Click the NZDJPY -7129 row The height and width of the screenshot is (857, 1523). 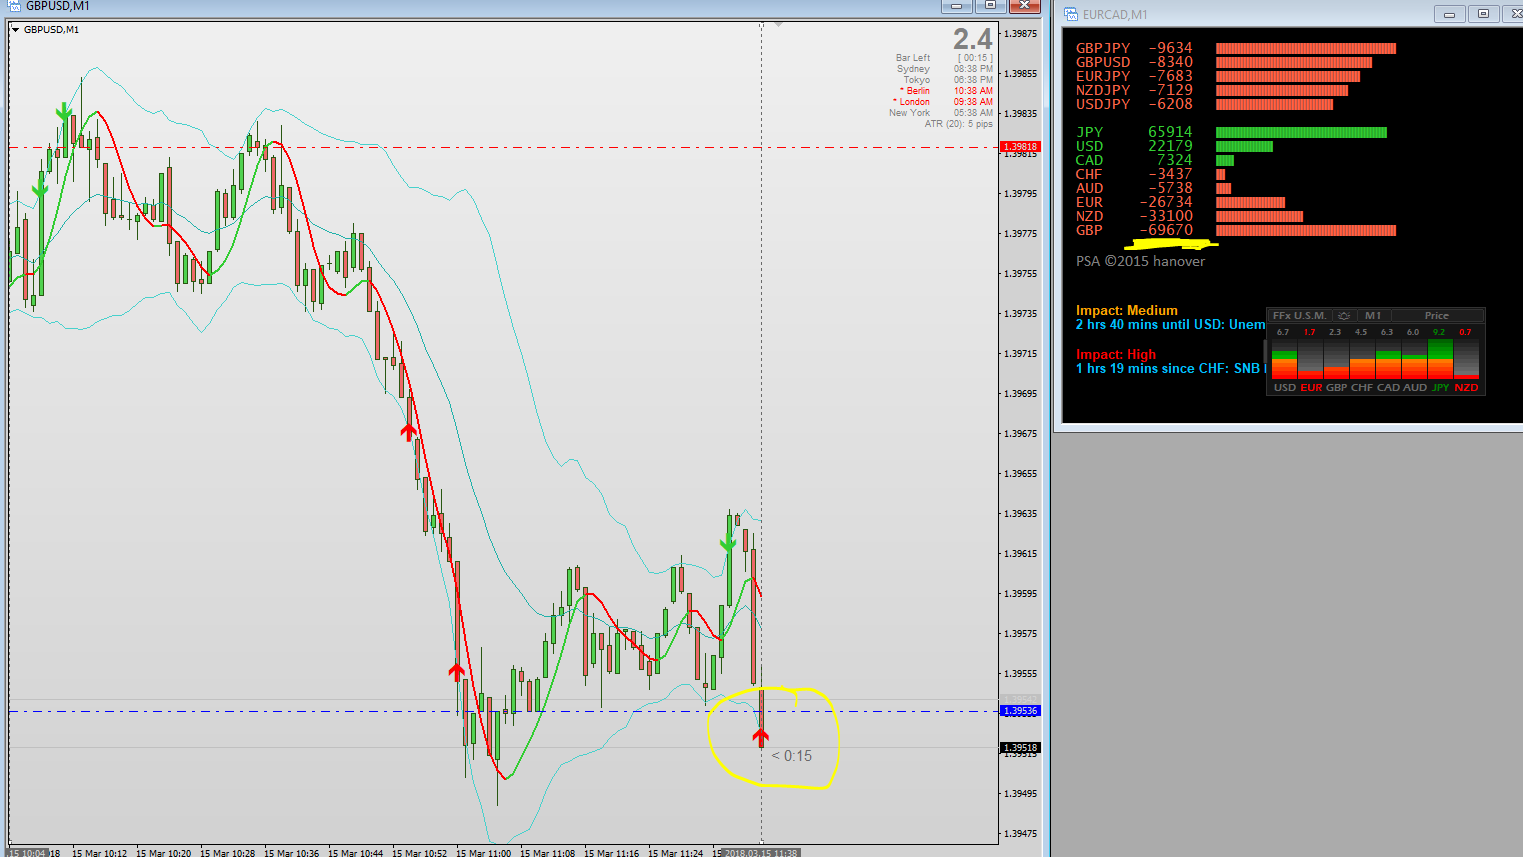pyautogui.click(x=1211, y=90)
